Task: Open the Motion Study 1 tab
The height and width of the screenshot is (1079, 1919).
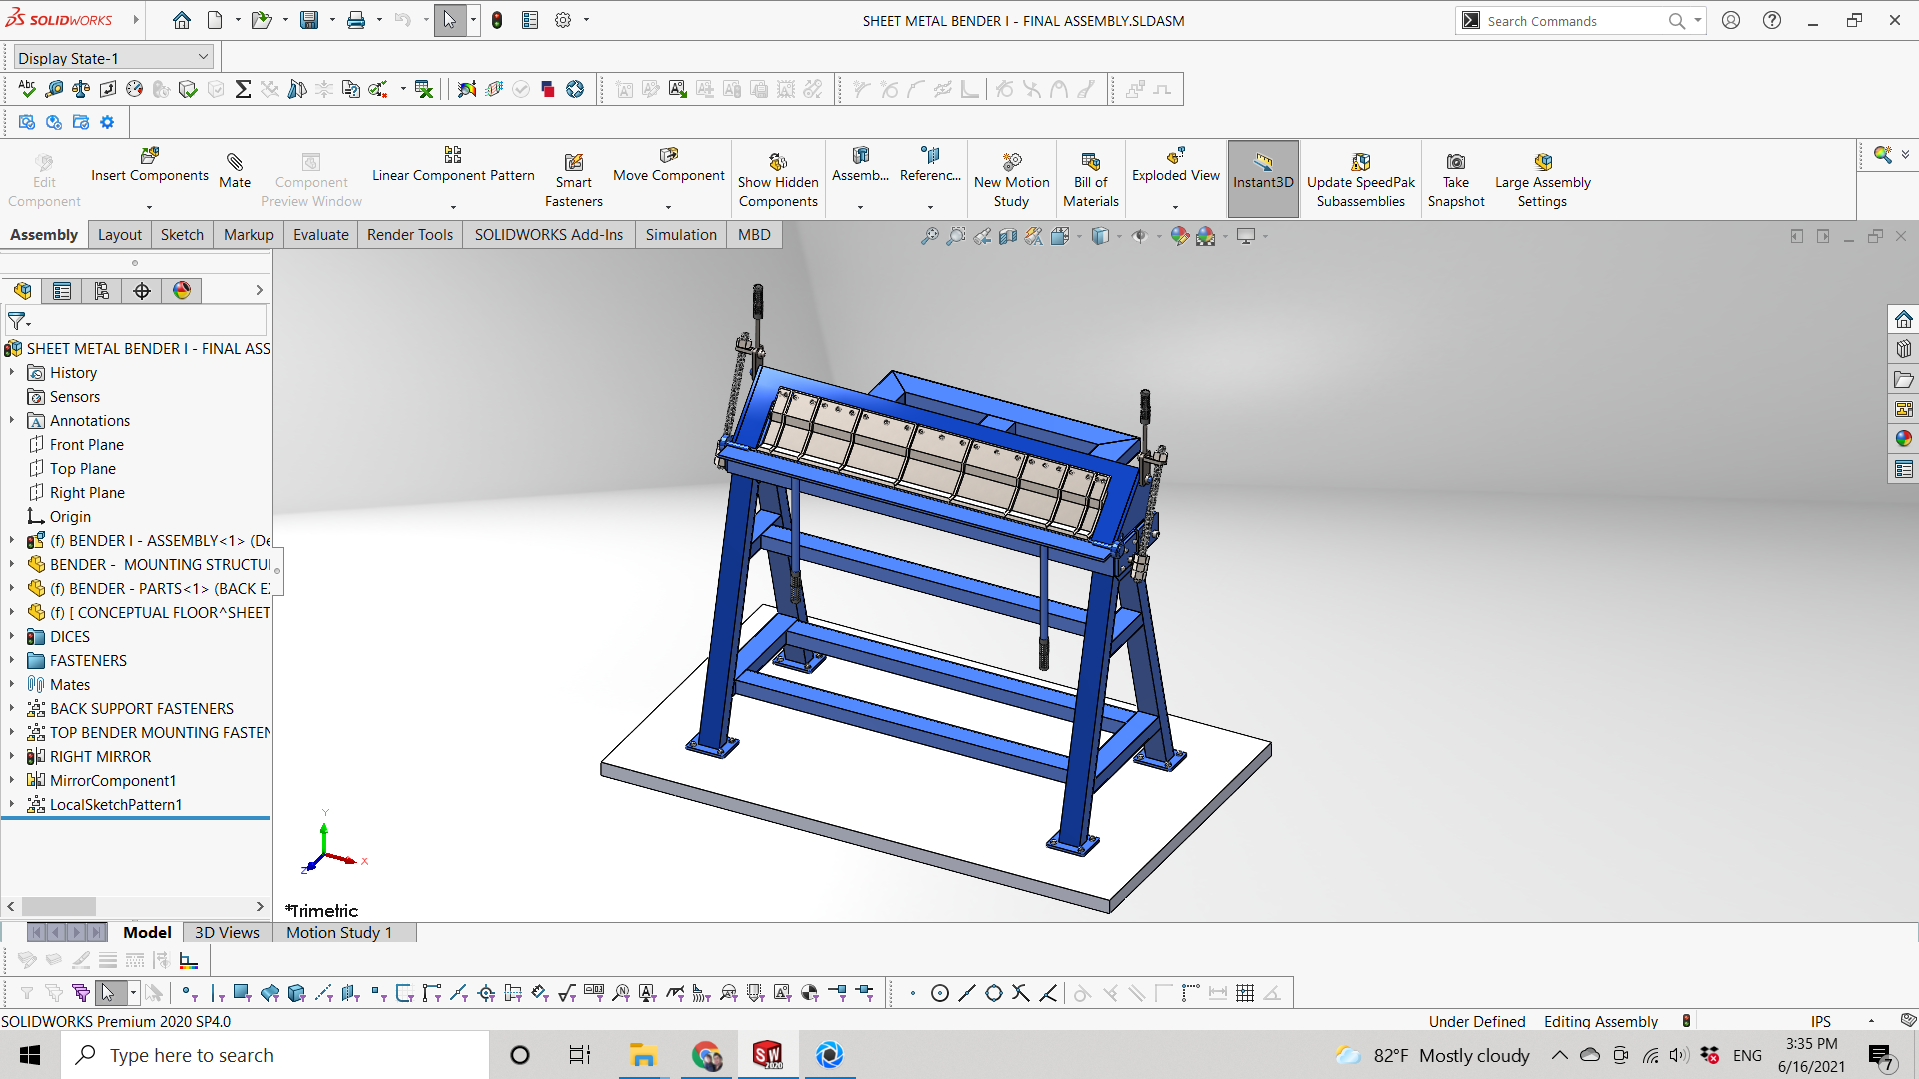Action: pyautogui.click(x=339, y=933)
